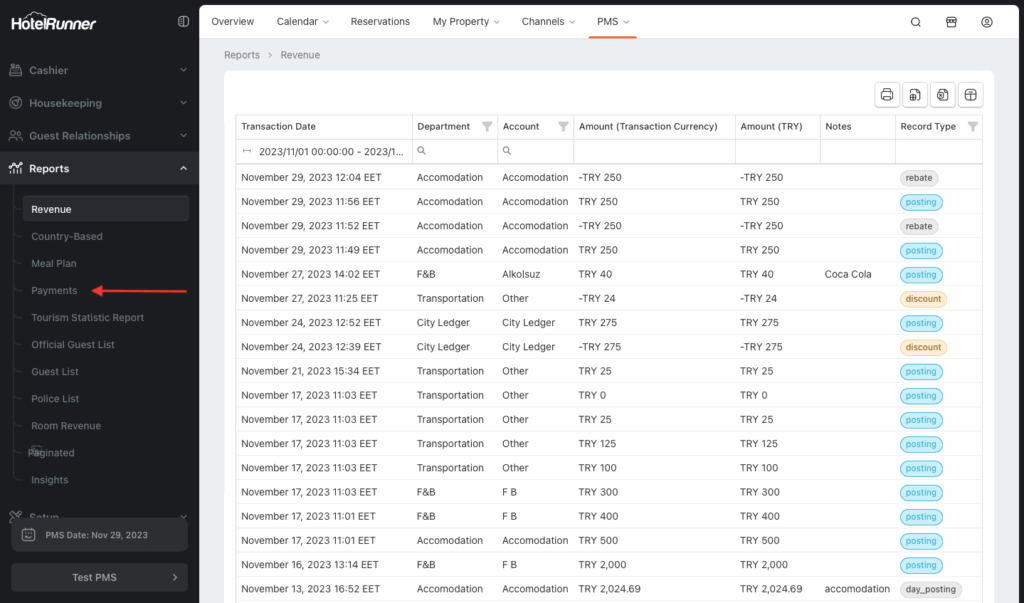1024x603 pixels.
Task: Open the search magnifier in top bar
Action: [916, 22]
